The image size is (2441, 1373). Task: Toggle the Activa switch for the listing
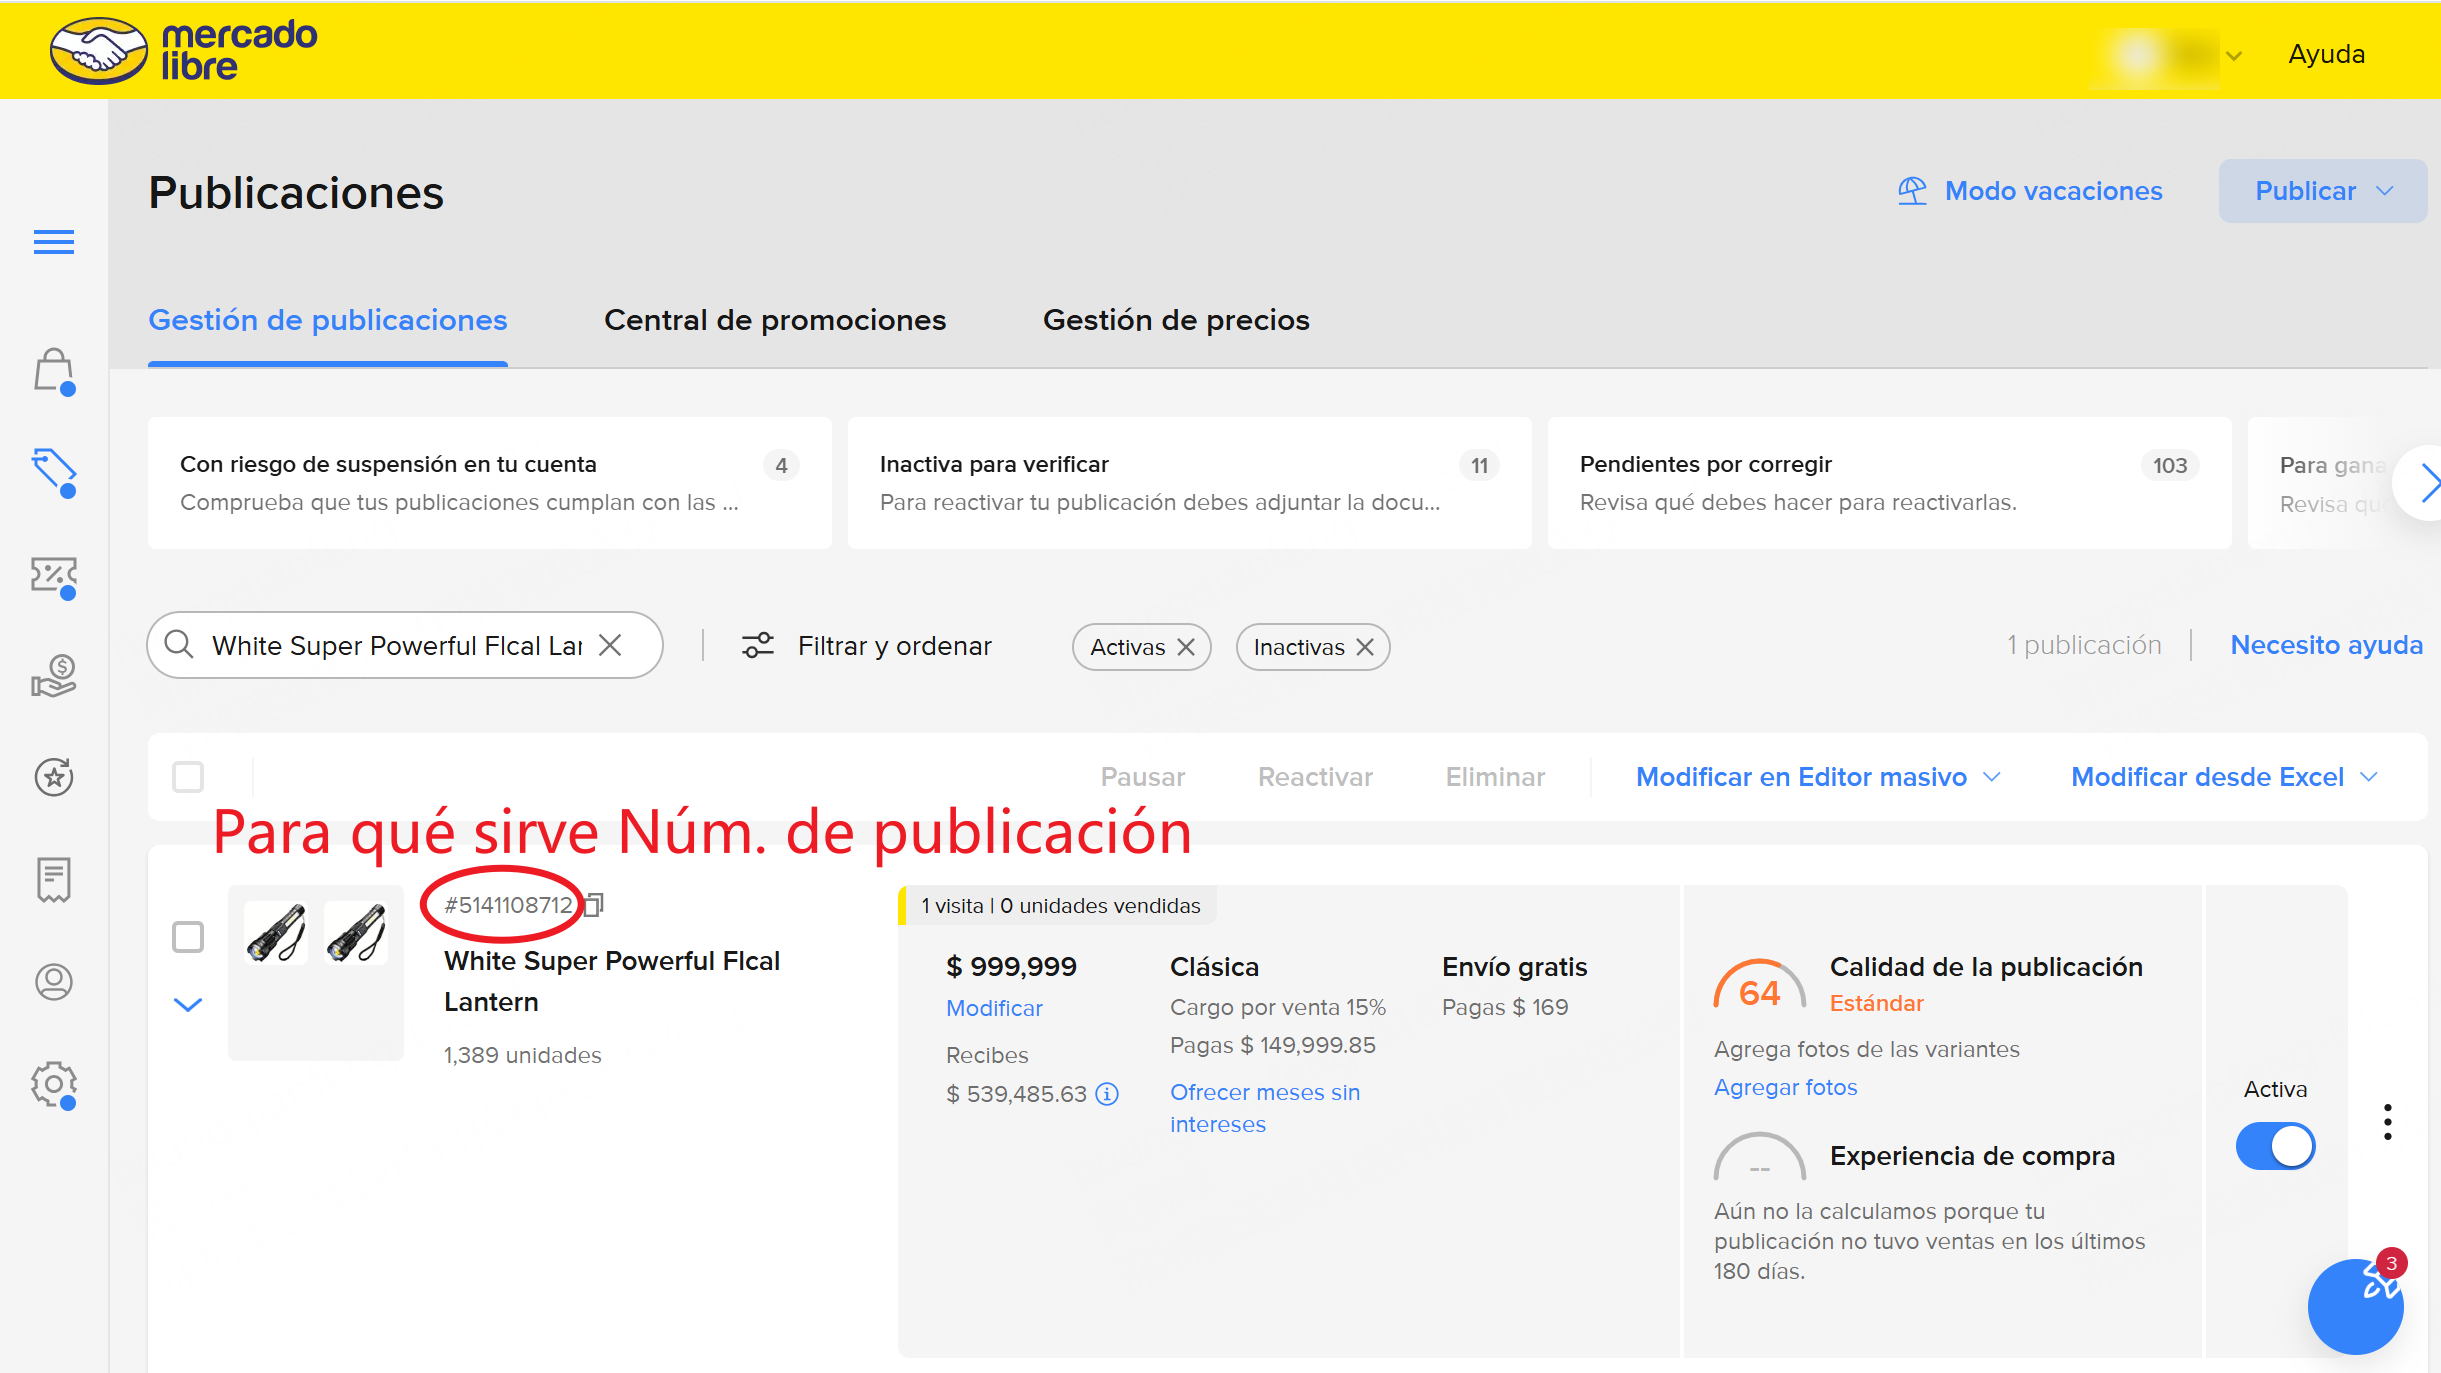tap(2276, 1146)
